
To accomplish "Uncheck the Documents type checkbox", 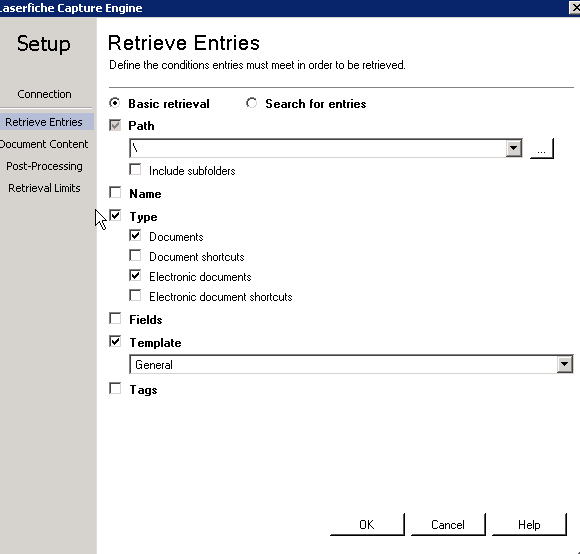I will click(135, 236).
